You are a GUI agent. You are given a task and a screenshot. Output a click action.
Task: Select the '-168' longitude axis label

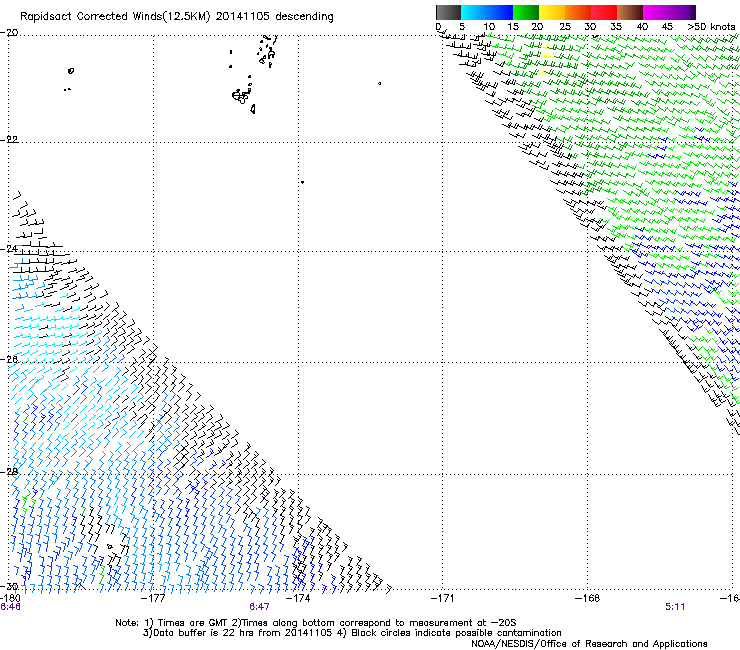click(x=588, y=598)
